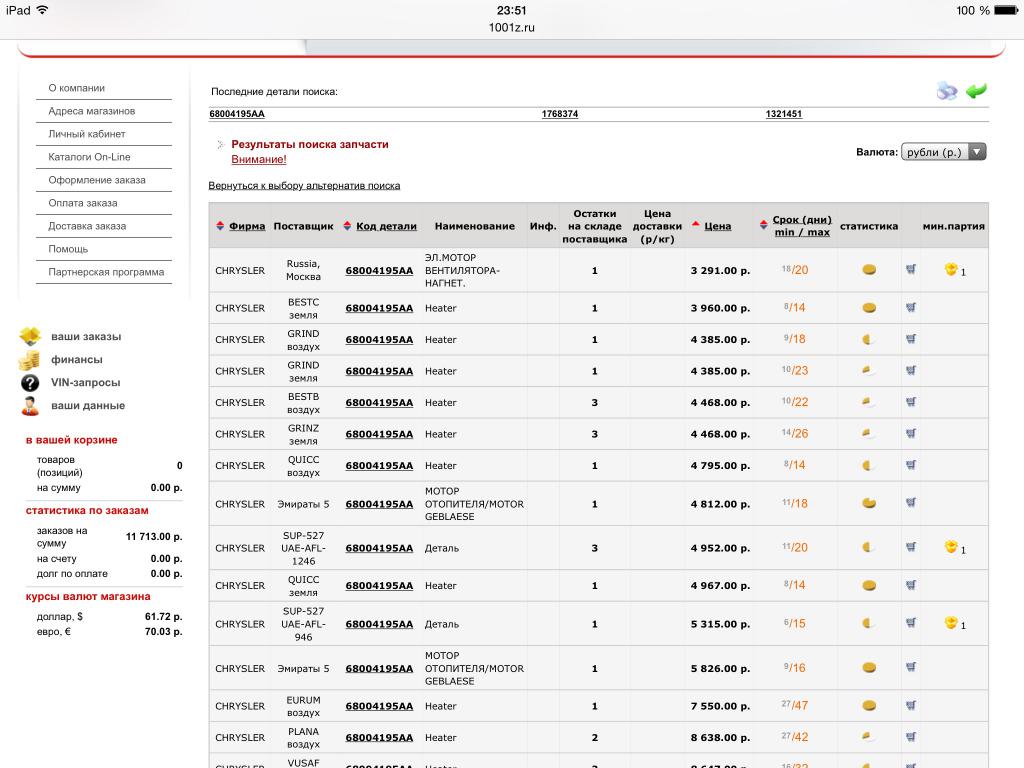Click the gold coins icon beside 'финансы'

pyautogui.click(x=30, y=360)
